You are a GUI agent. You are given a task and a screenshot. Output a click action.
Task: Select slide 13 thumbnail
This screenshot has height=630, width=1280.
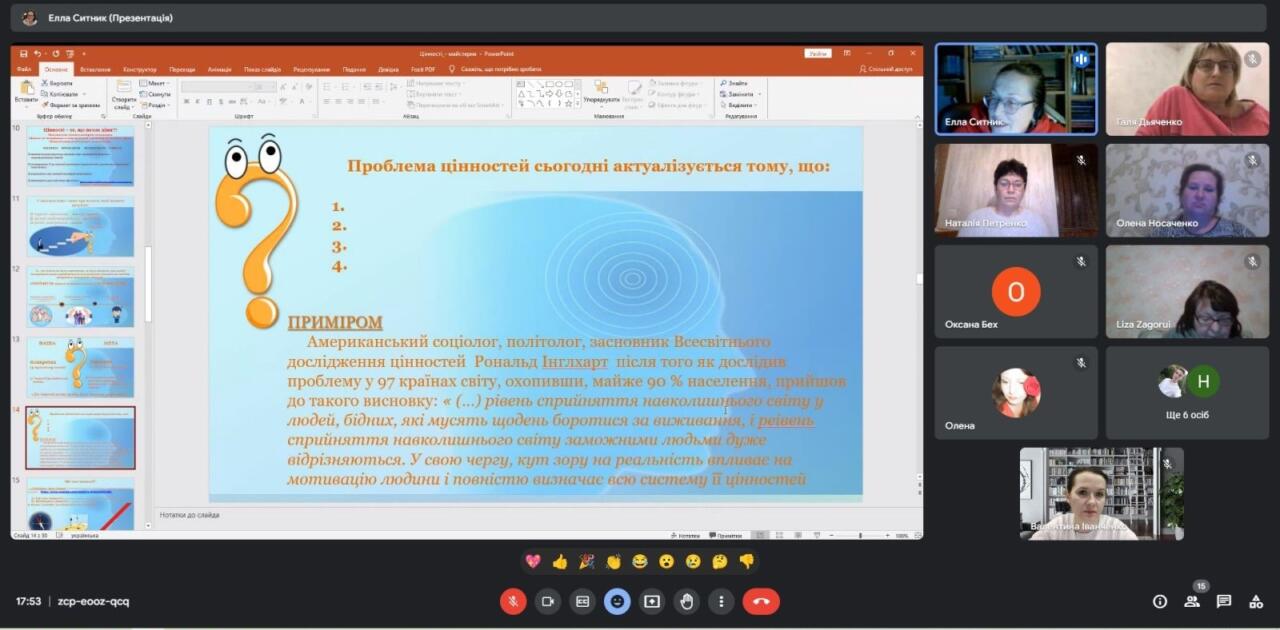80,367
